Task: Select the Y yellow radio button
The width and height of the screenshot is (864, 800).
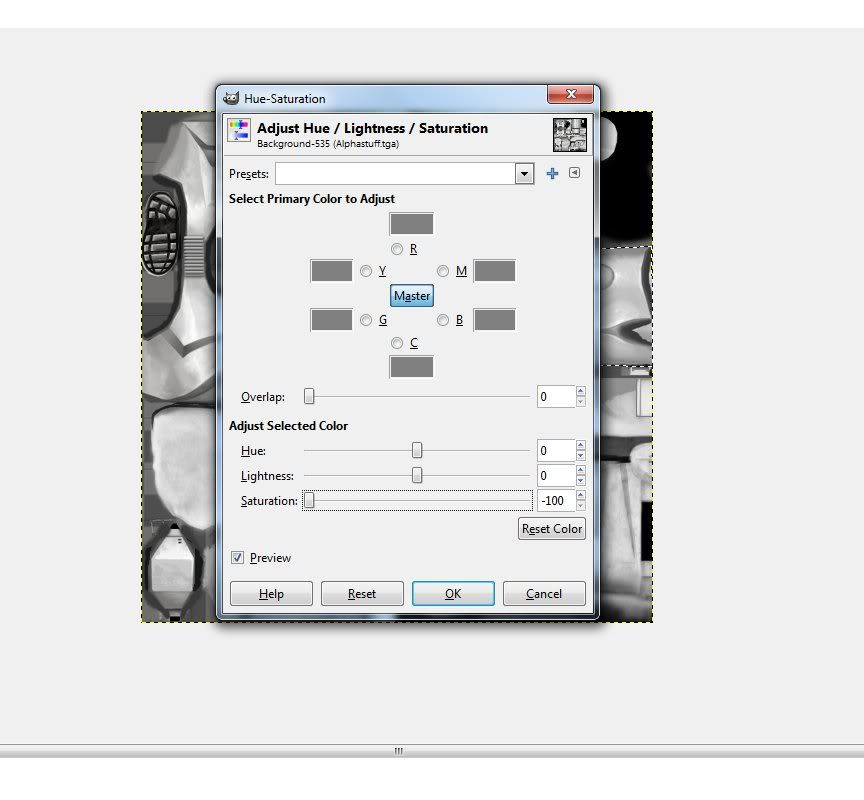Action: [x=366, y=271]
